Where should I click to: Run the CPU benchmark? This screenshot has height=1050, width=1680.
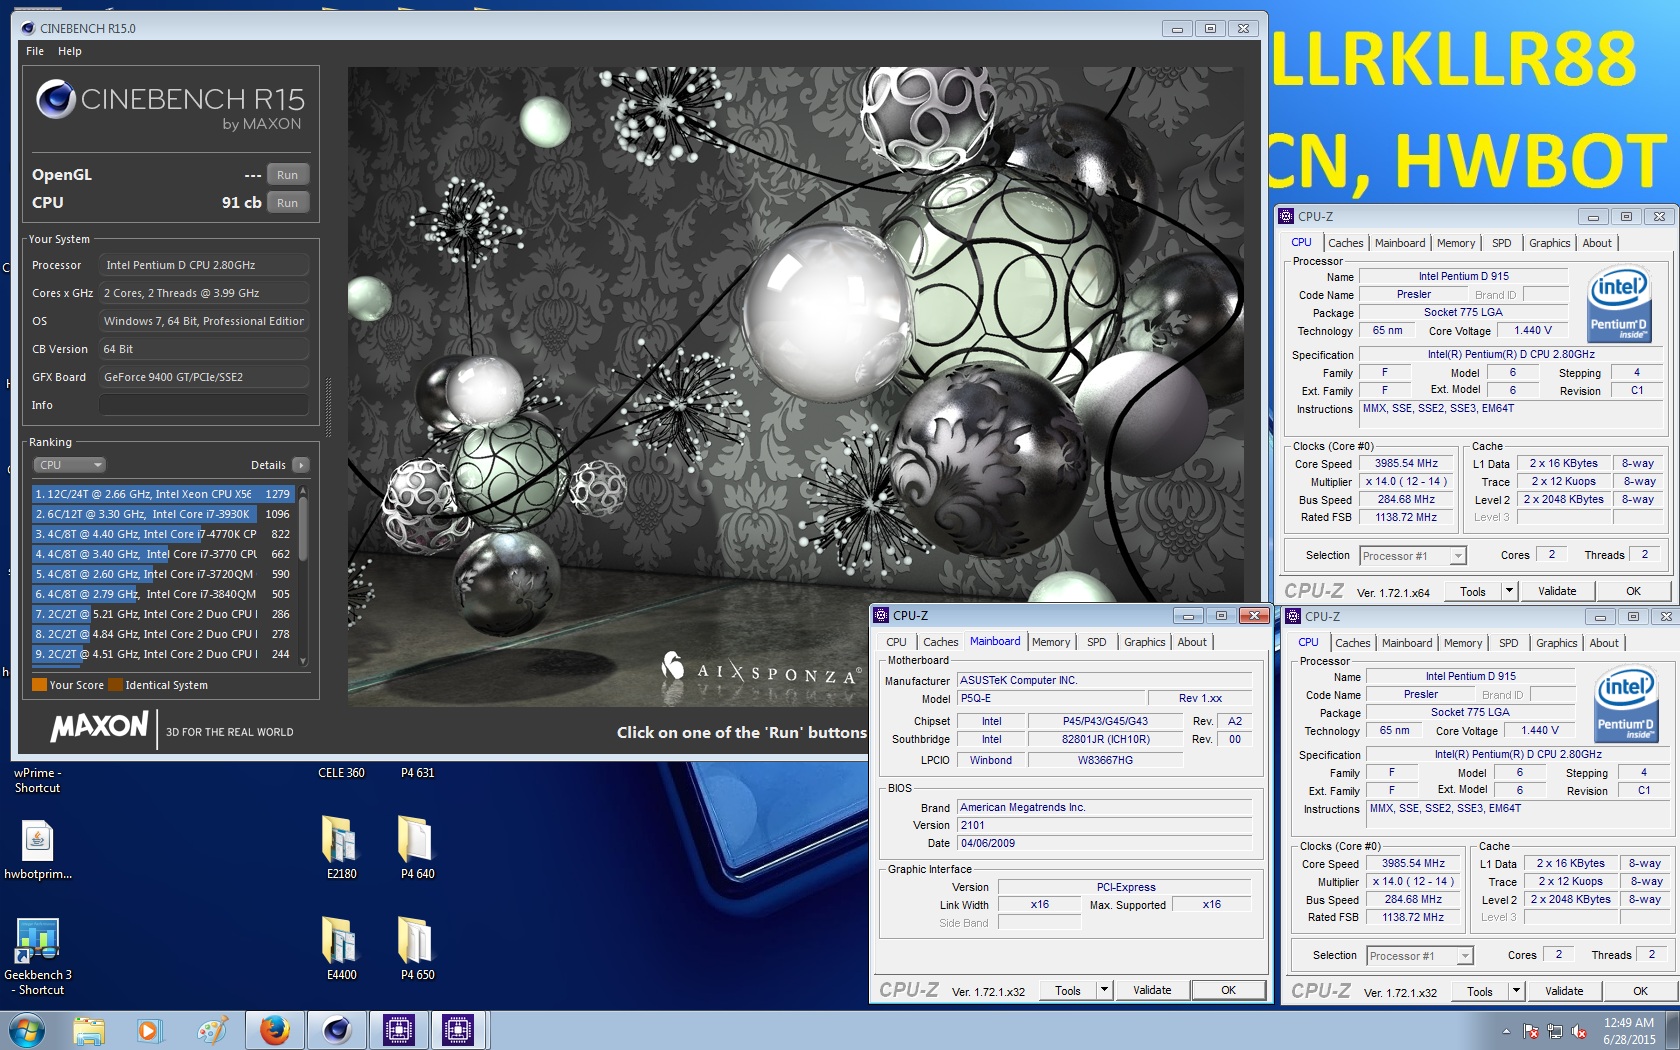point(287,203)
